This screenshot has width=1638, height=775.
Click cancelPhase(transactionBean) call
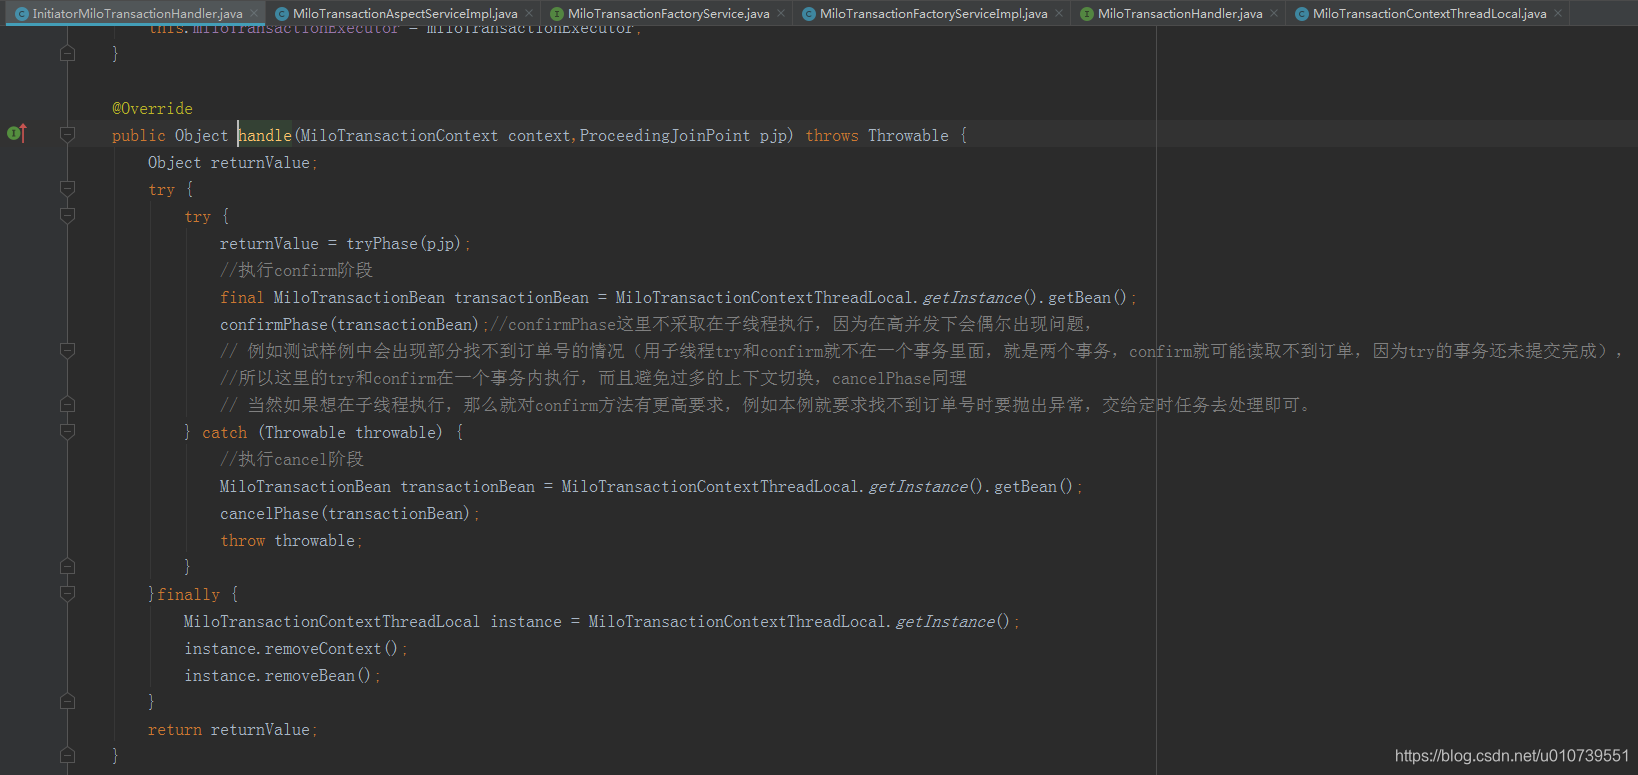[345, 513]
